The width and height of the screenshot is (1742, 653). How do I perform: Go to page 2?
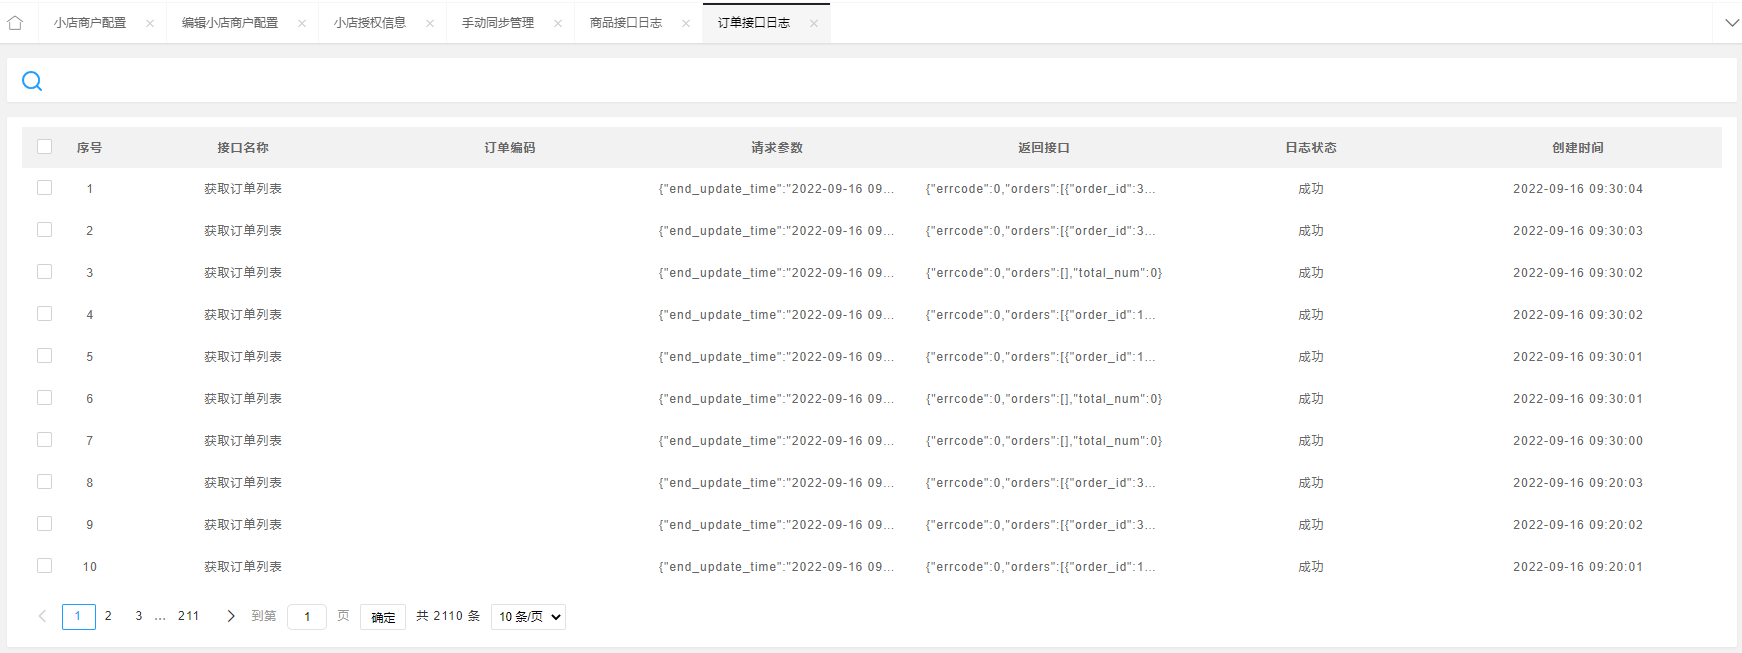click(x=108, y=616)
